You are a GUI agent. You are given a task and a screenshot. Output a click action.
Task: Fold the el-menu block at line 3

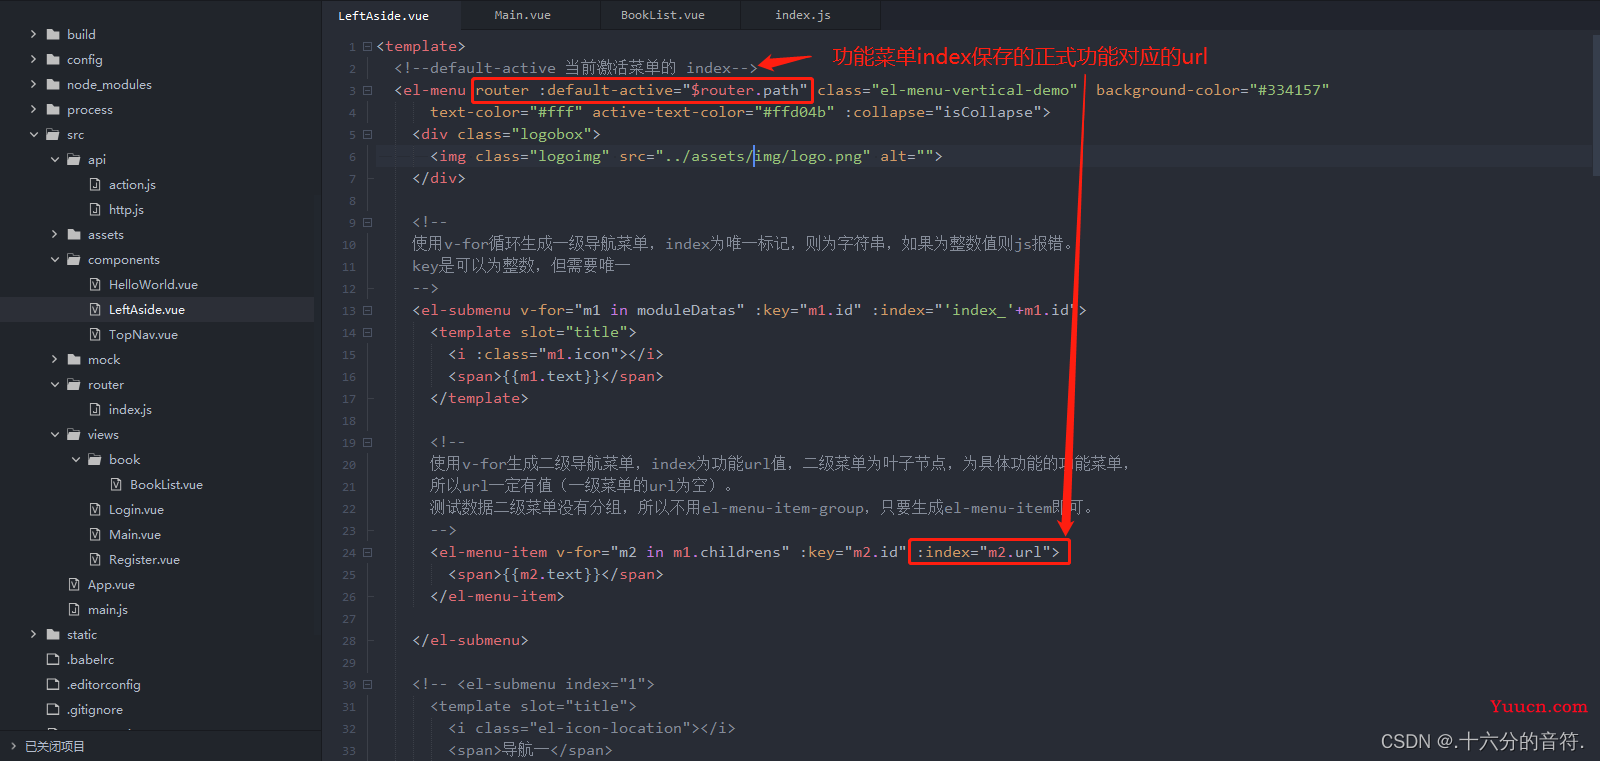click(367, 90)
